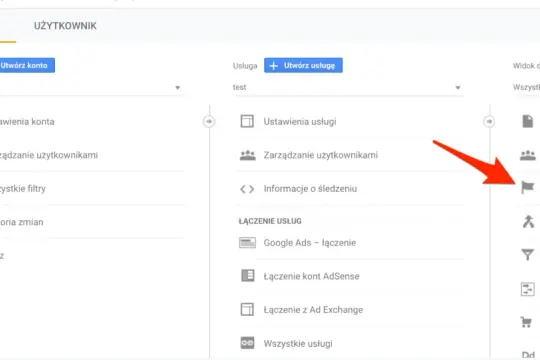This screenshot has height=360, width=540.
Task: Click the arrow connector between account and property columns
Action: (209, 121)
